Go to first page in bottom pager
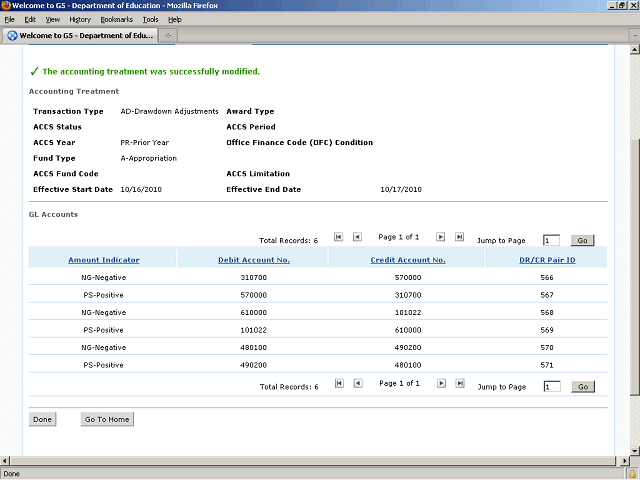 pos(339,383)
